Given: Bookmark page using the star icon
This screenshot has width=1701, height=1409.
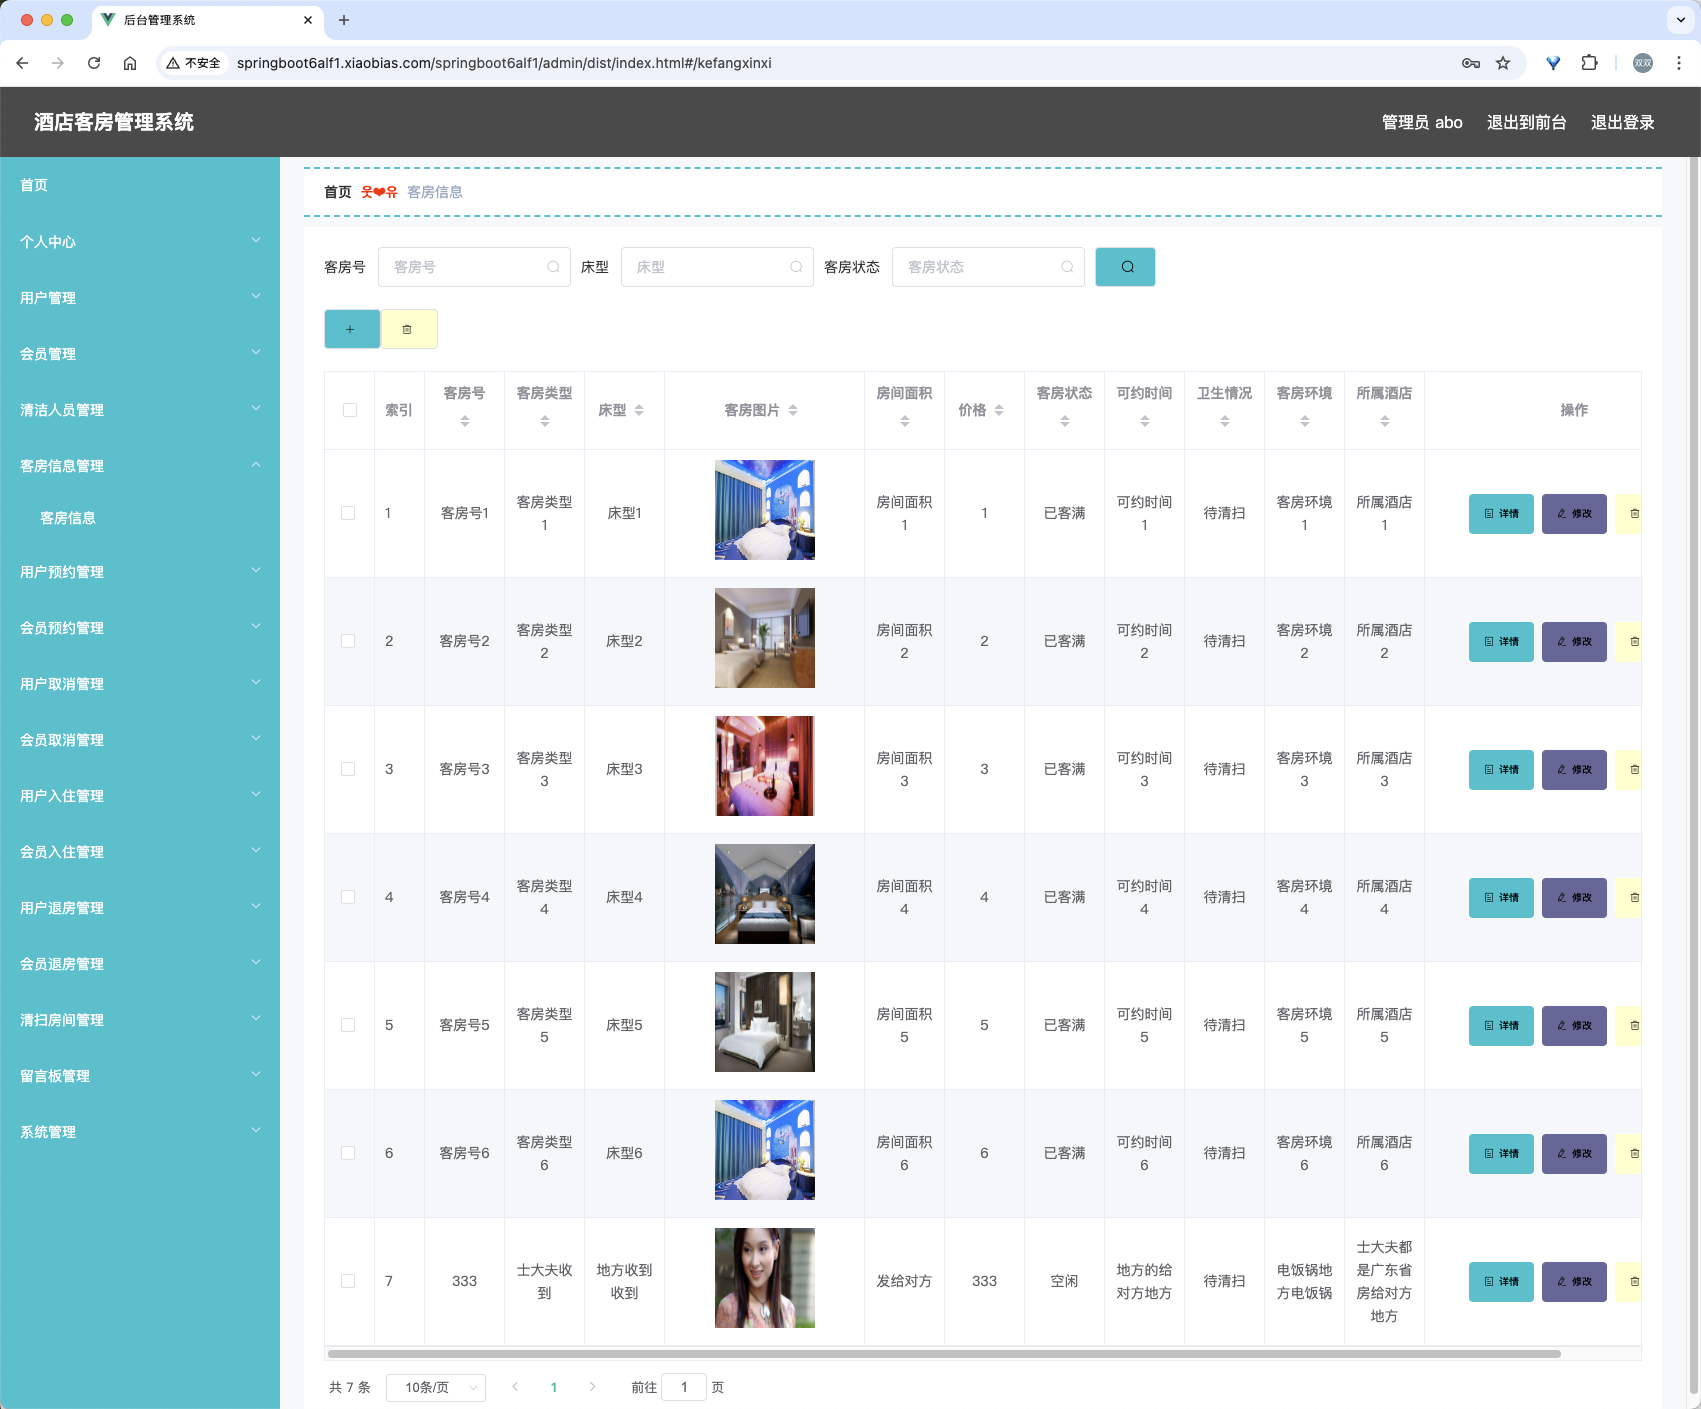Looking at the screenshot, I should (1503, 63).
